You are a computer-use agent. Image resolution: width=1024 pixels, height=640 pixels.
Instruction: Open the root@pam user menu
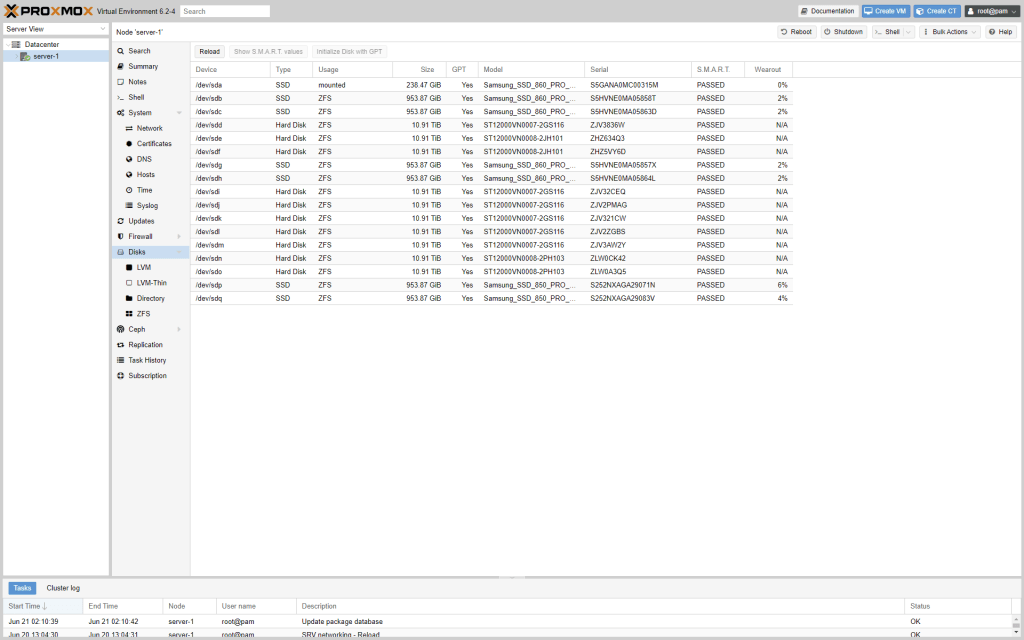click(x=991, y=11)
